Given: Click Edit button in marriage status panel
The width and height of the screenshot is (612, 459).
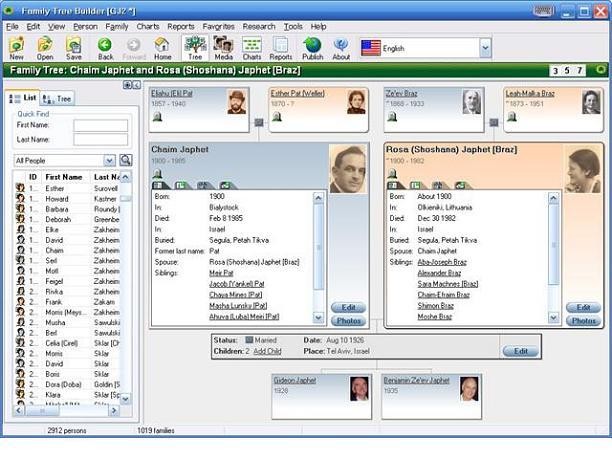Looking at the screenshot, I should point(521,351).
